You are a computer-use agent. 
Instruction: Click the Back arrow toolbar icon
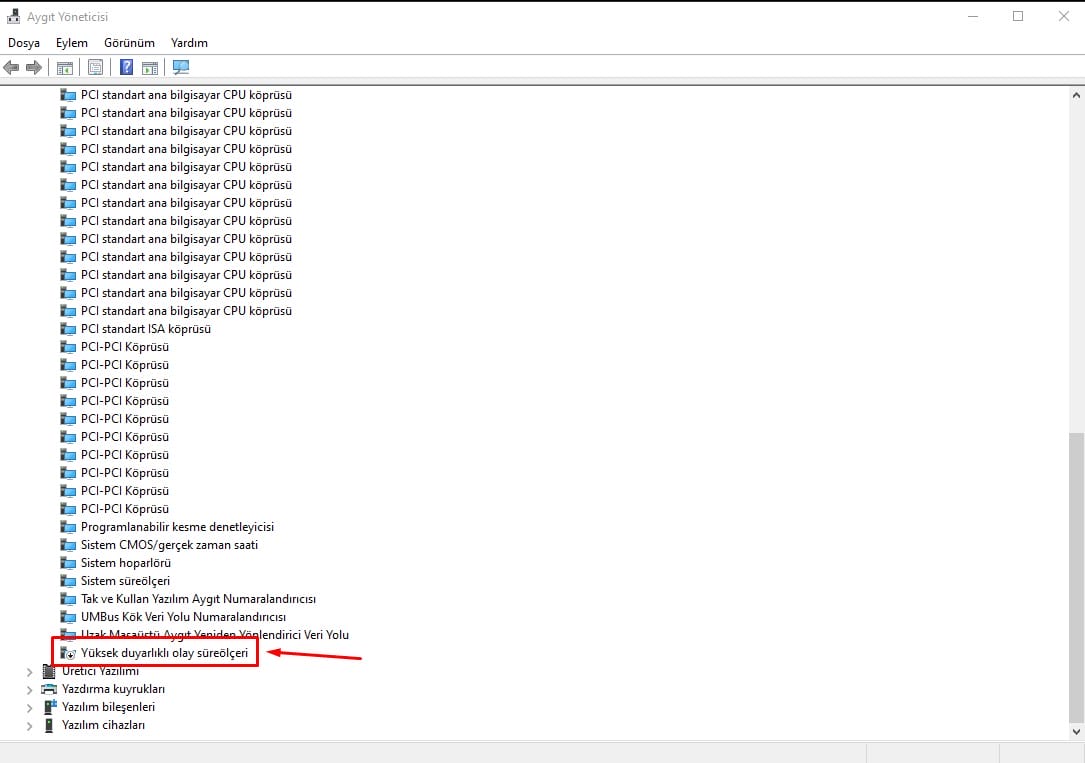point(12,68)
